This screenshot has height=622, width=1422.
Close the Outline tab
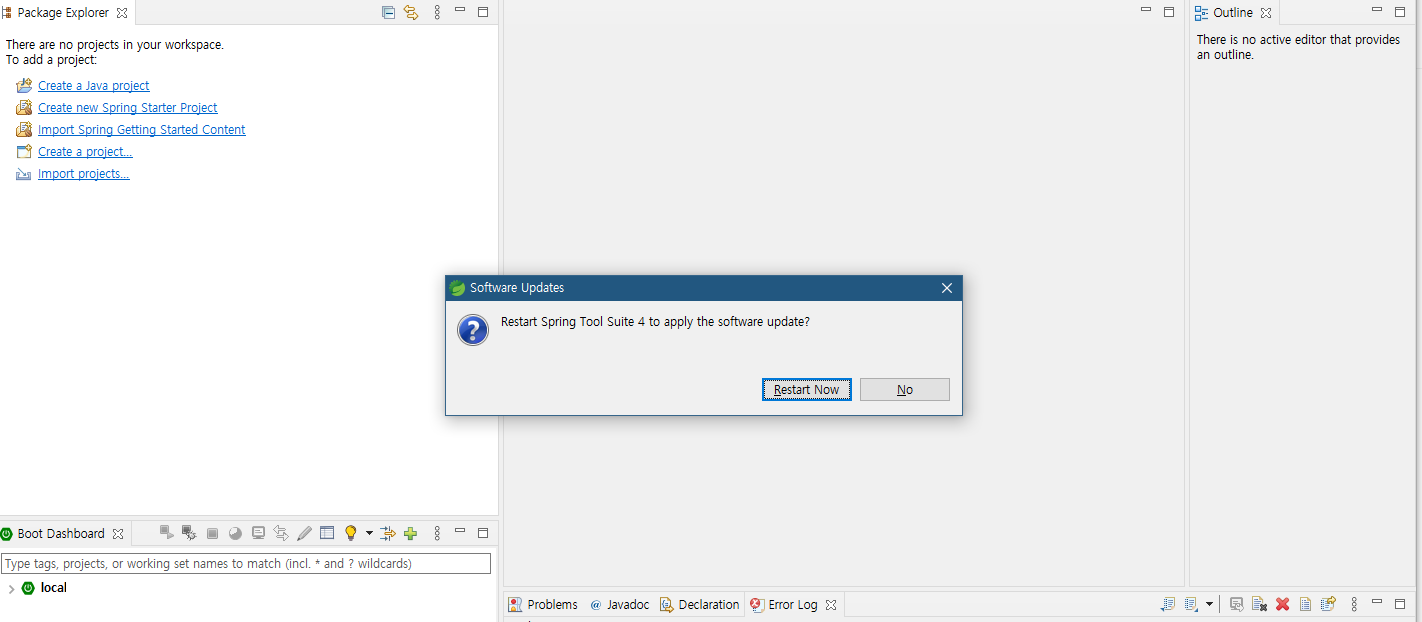(1266, 13)
